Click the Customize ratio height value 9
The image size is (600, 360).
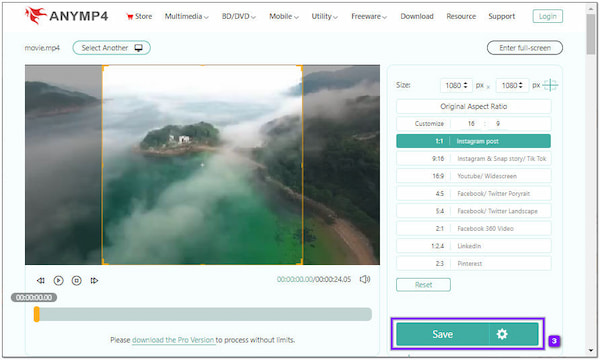tap(498, 124)
